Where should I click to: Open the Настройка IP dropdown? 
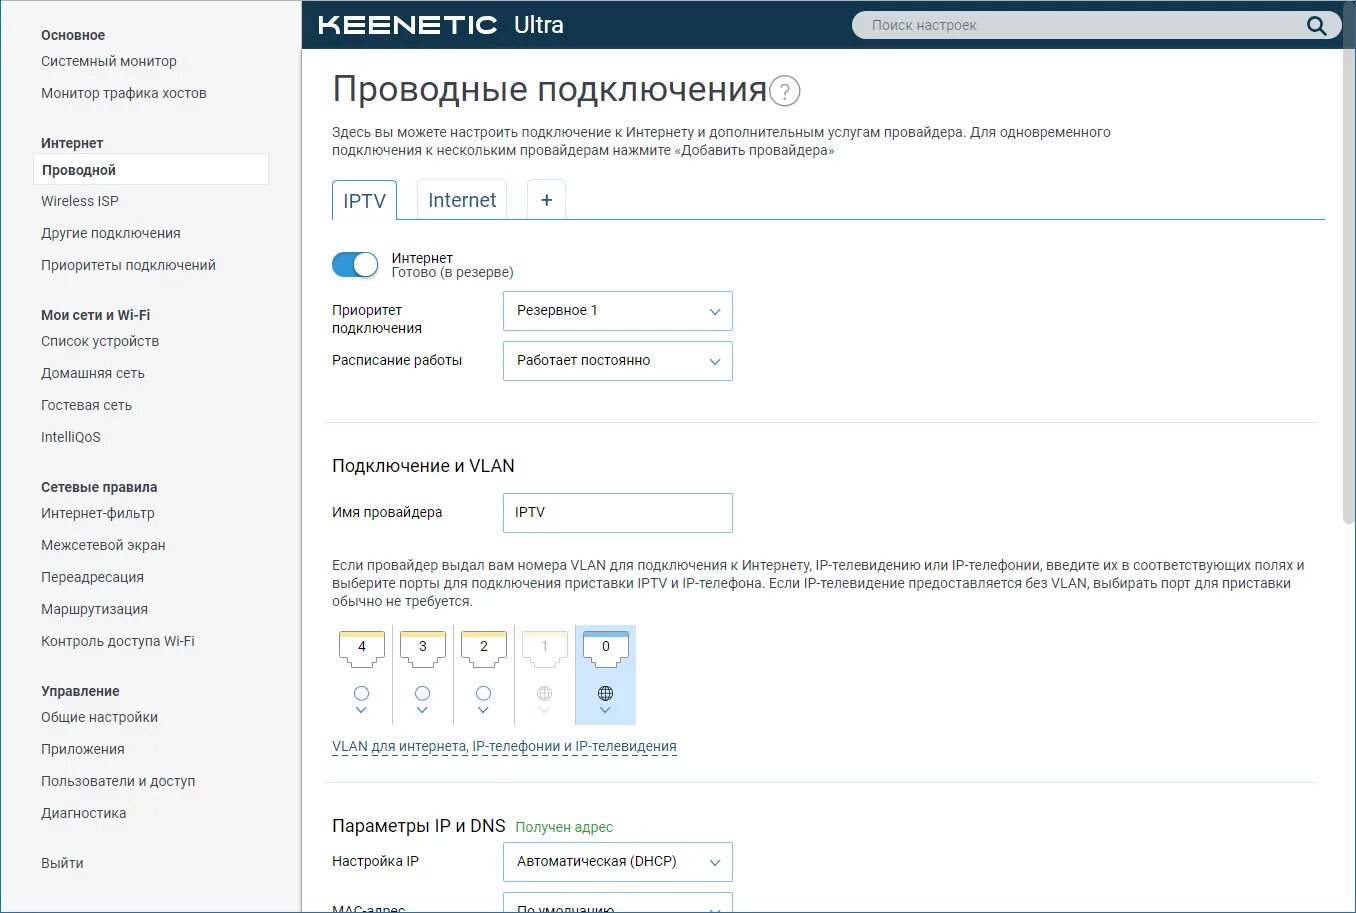(x=618, y=862)
